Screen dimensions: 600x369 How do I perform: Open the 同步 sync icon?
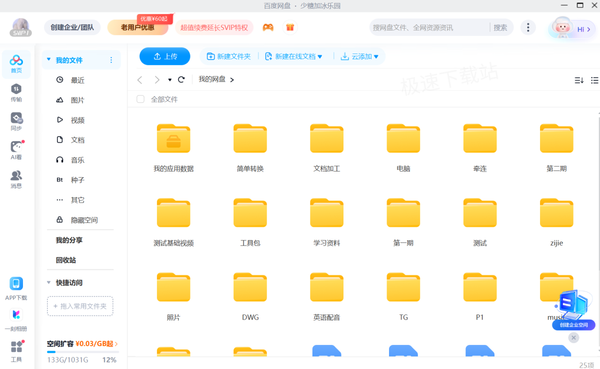[x=16, y=122]
